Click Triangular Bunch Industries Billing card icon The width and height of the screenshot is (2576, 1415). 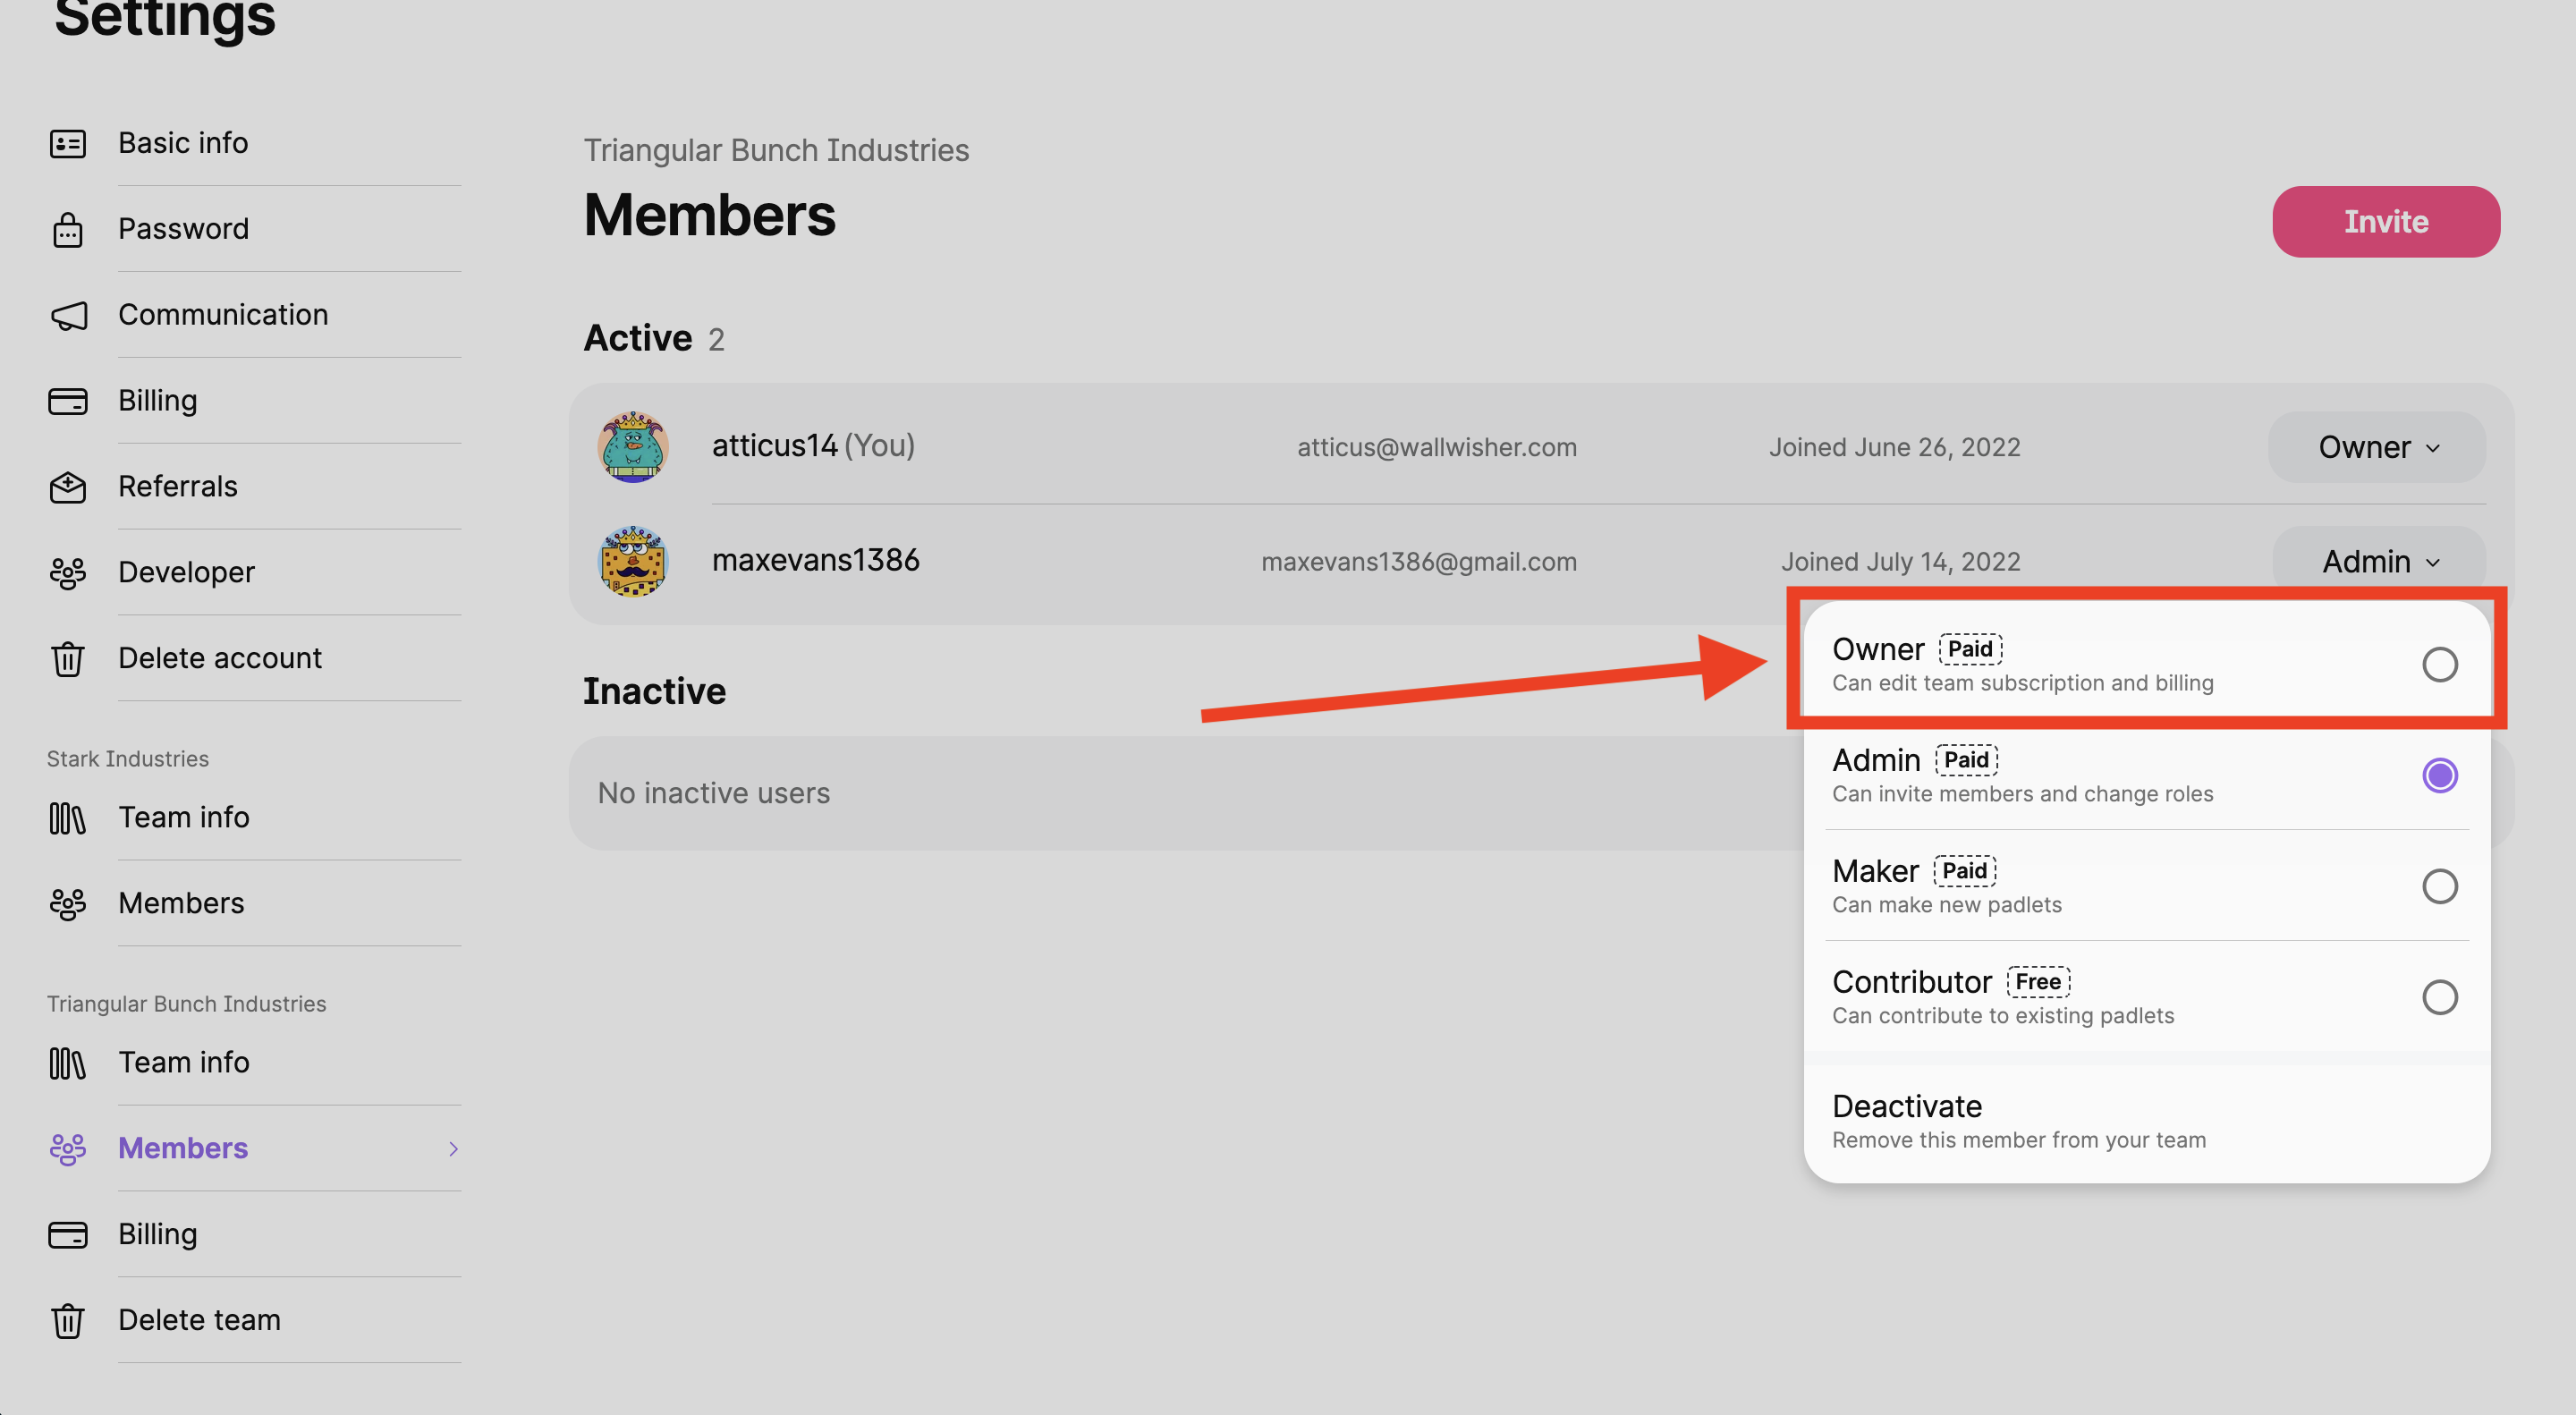[68, 1236]
